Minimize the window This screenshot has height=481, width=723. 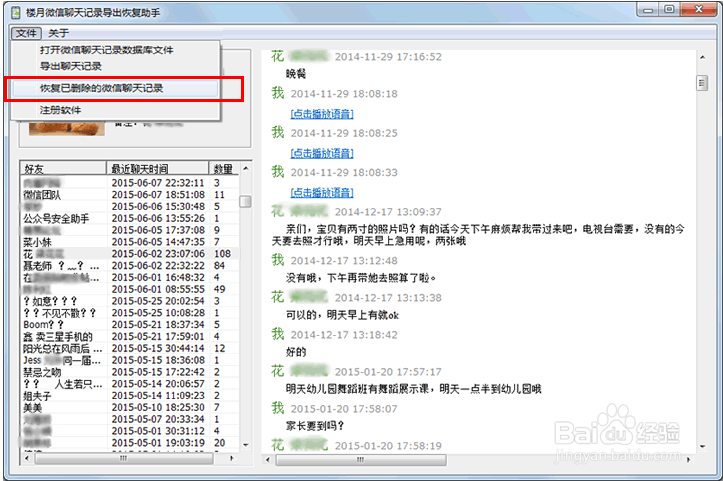point(649,10)
